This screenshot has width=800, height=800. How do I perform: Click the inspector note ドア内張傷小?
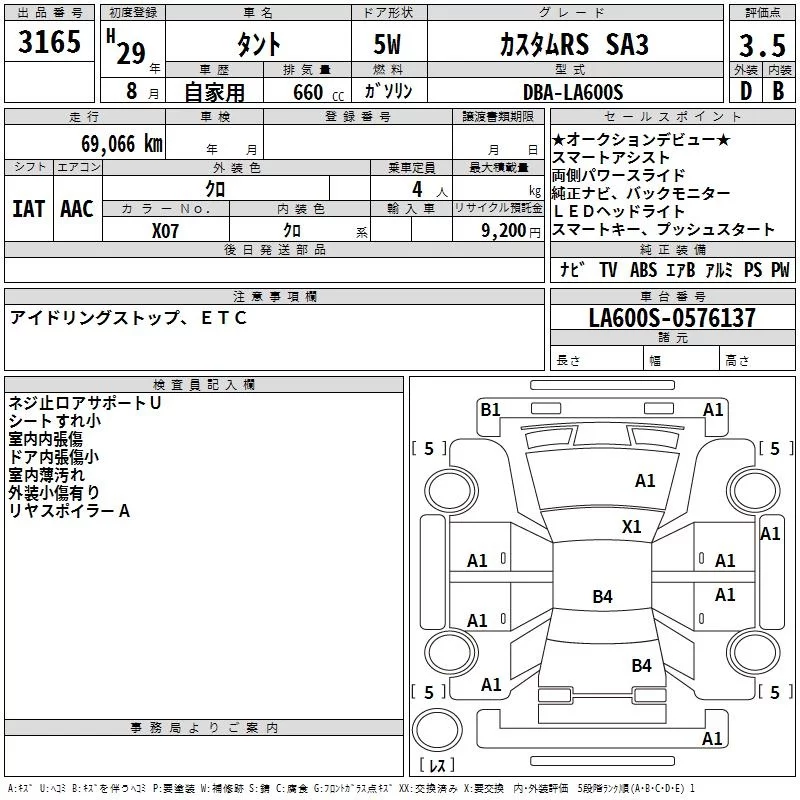coord(54,457)
